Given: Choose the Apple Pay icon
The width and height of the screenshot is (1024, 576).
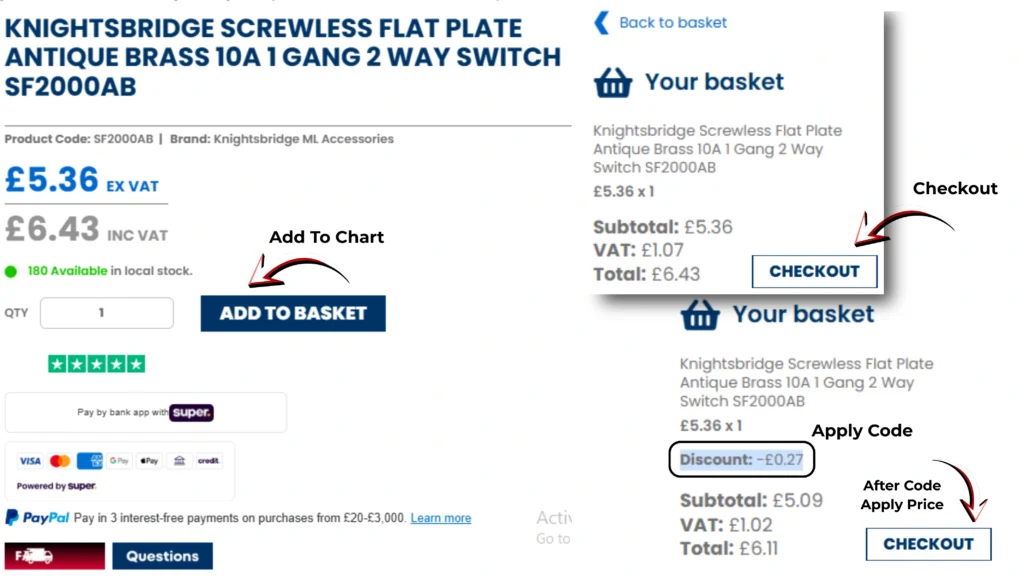Looking at the screenshot, I should pyautogui.click(x=149, y=461).
